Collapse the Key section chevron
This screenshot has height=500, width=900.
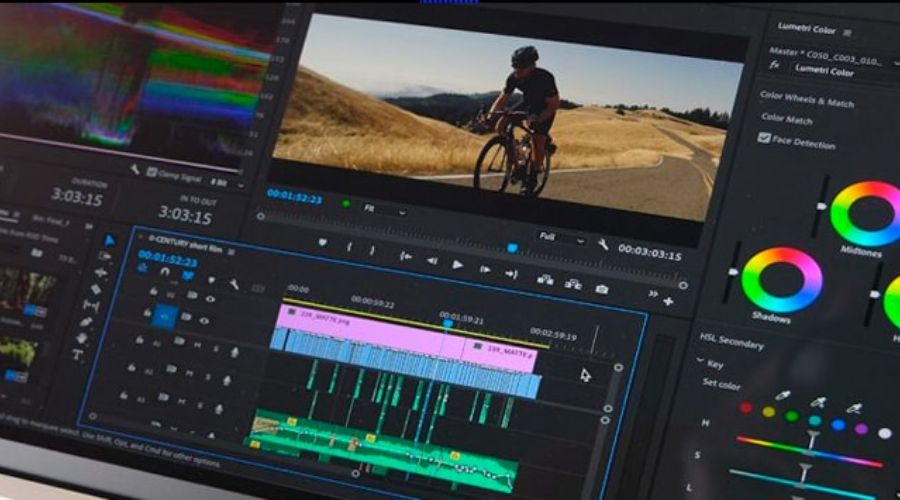click(x=700, y=361)
